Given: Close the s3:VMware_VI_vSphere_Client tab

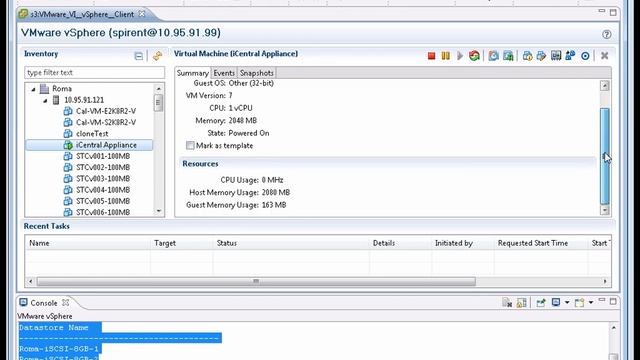Looking at the screenshot, I should [142, 13].
